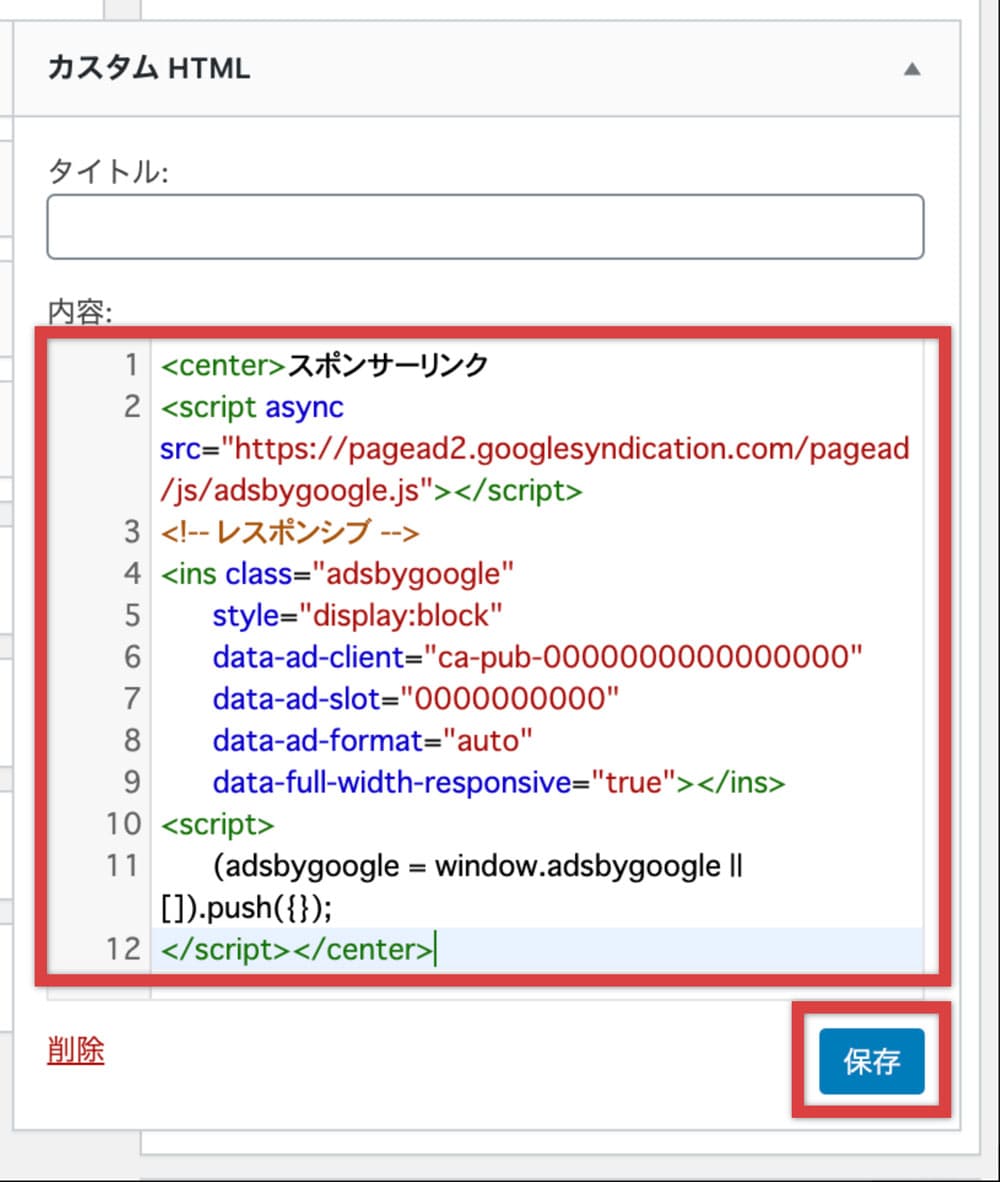Click the 'data-ad-format="auto"' line
The image size is (1000, 1182).
372,741
